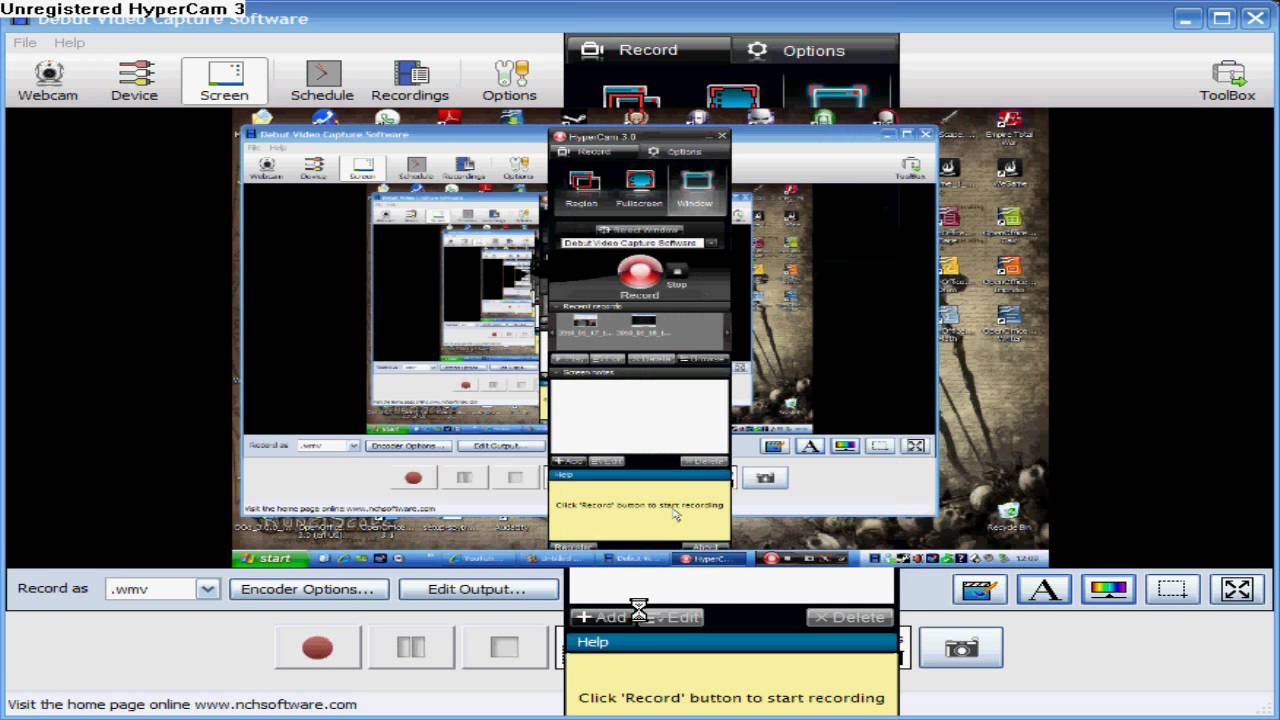Image resolution: width=1280 pixels, height=720 pixels.
Task: Open the Help menu in Debut
Action: click(x=69, y=43)
